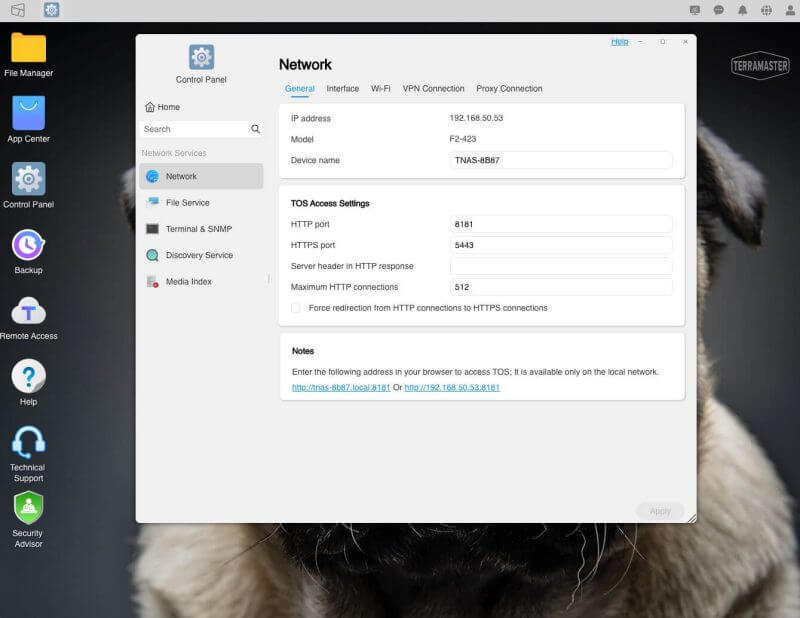The width and height of the screenshot is (800, 618).
Task: Open File Service settings
Action: tap(202, 203)
